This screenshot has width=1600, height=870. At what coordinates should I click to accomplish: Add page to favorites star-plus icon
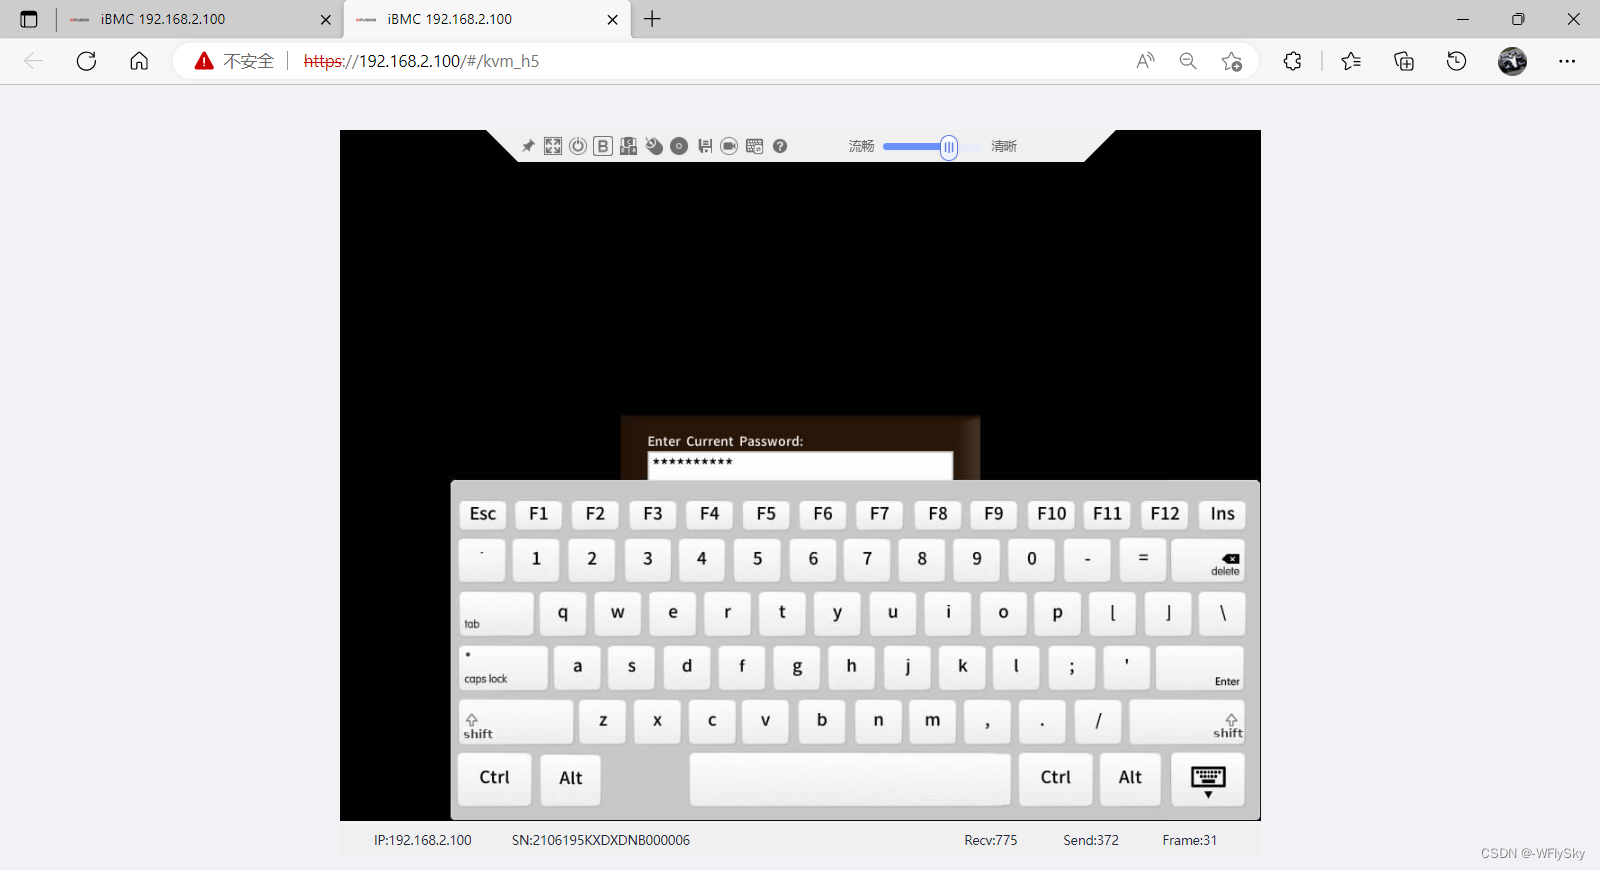(x=1232, y=61)
